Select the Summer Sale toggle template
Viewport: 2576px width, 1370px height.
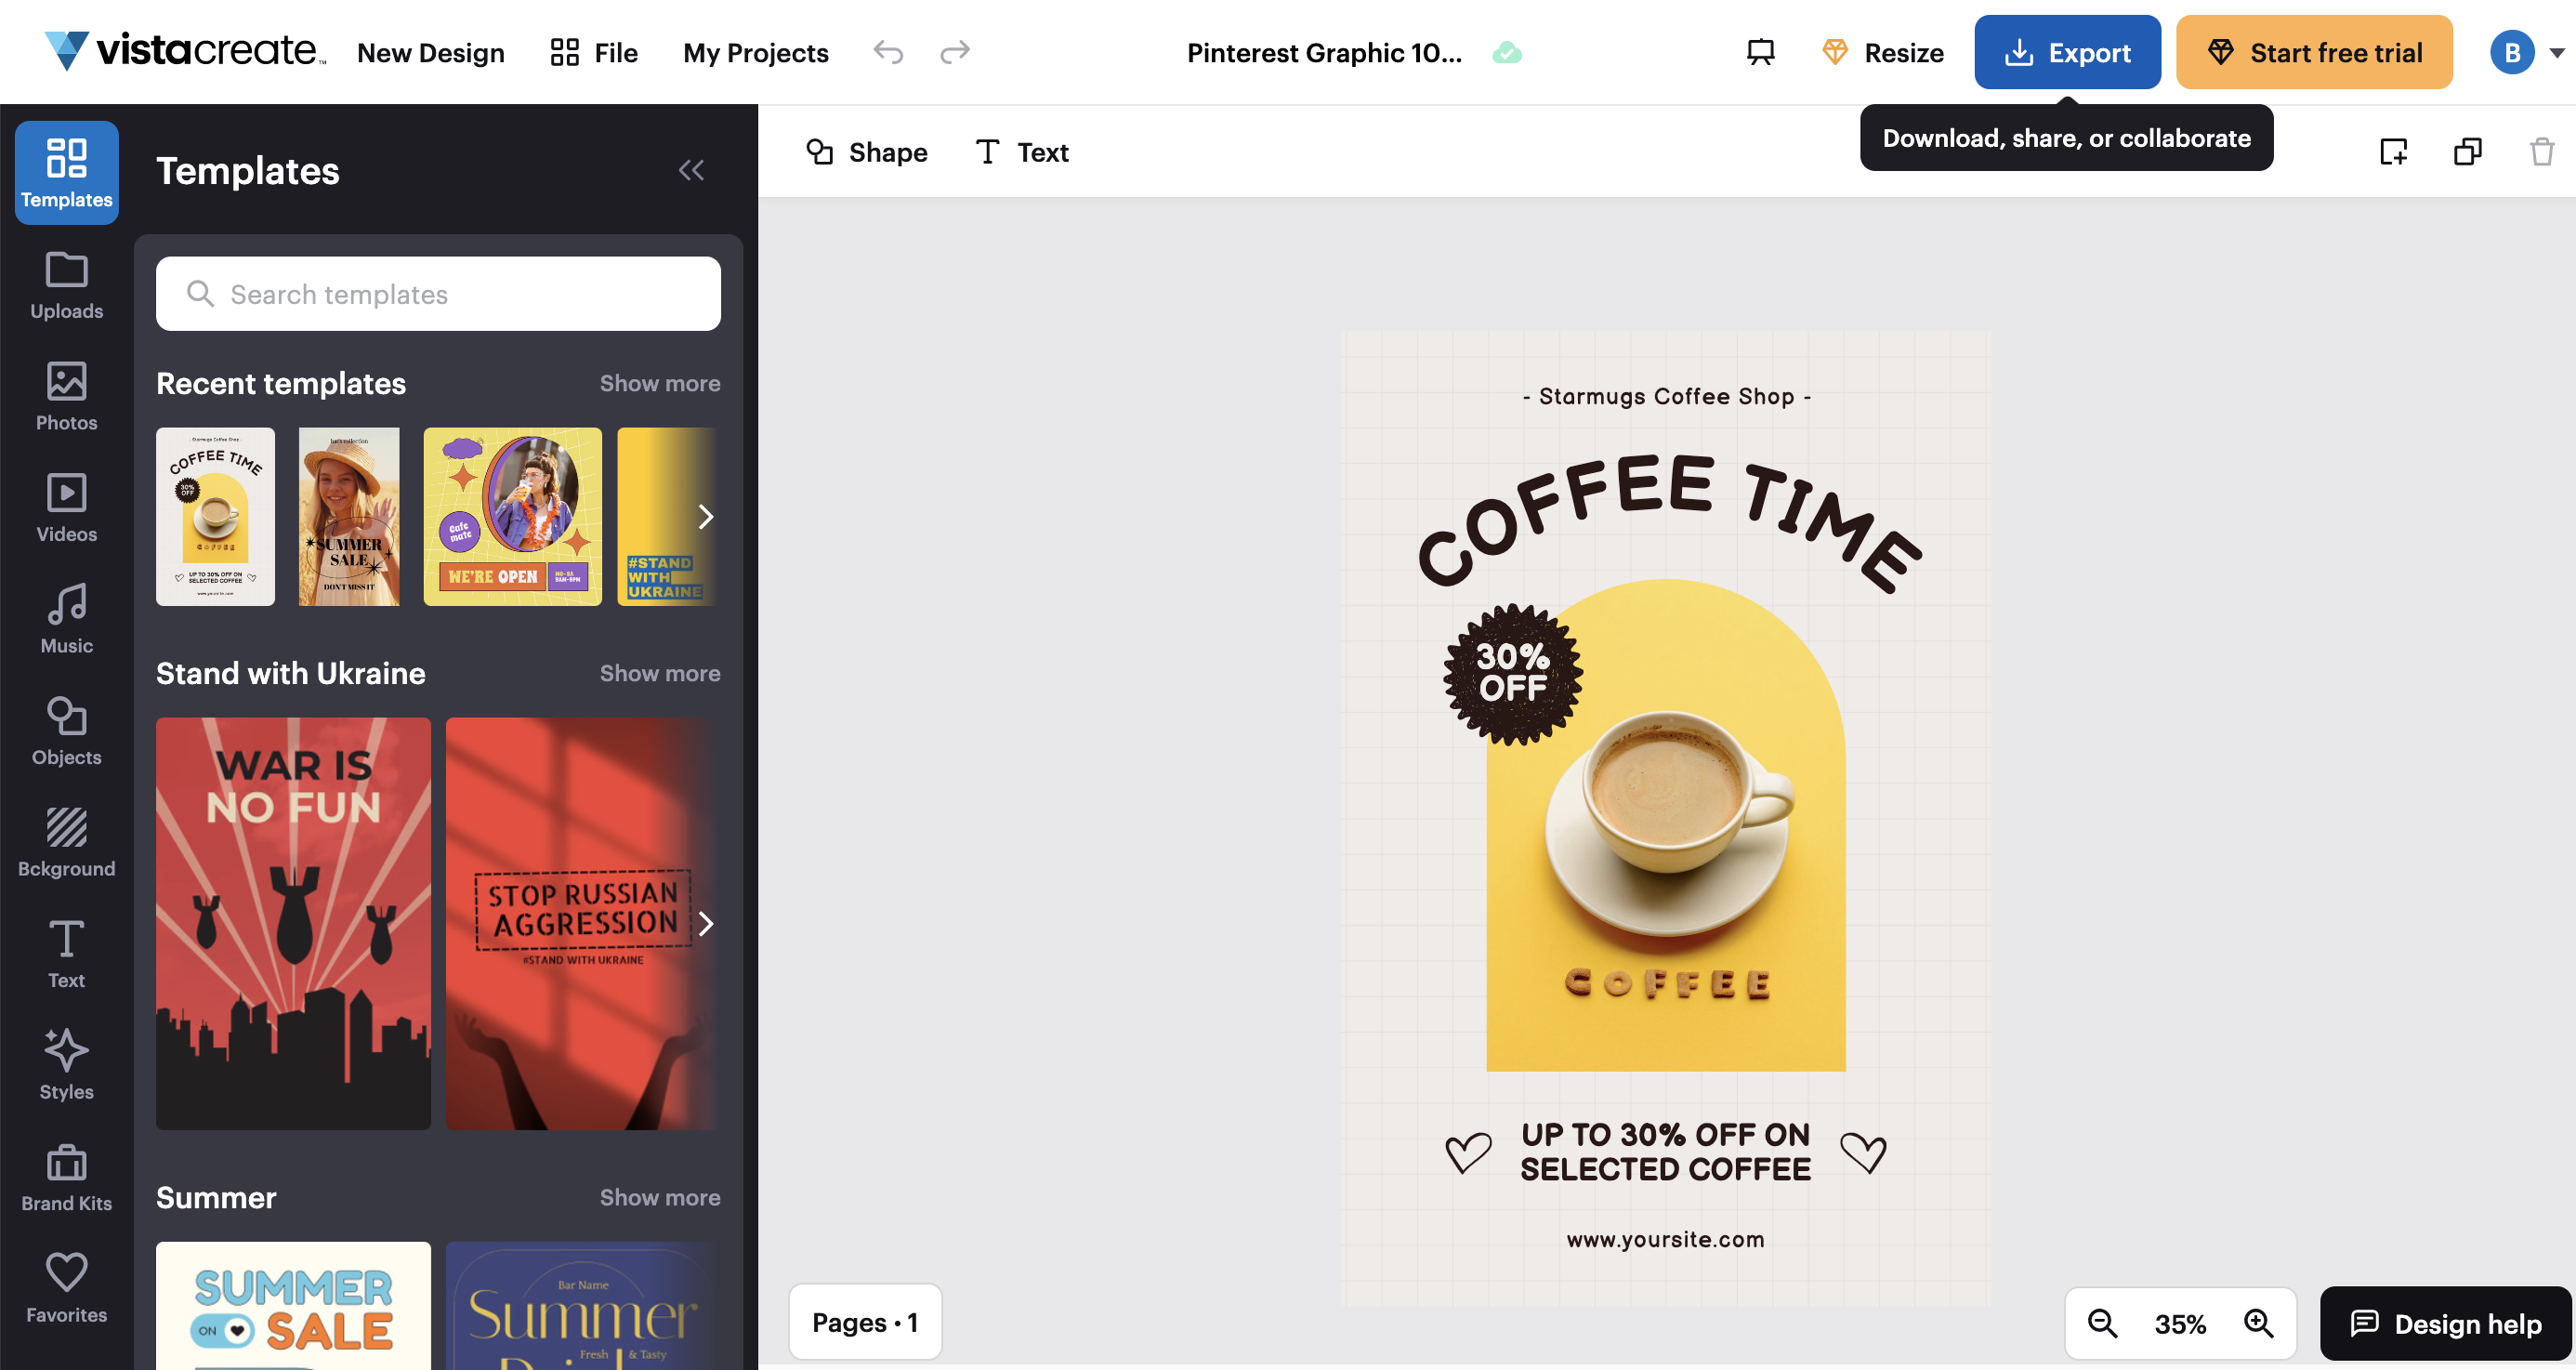click(293, 1305)
